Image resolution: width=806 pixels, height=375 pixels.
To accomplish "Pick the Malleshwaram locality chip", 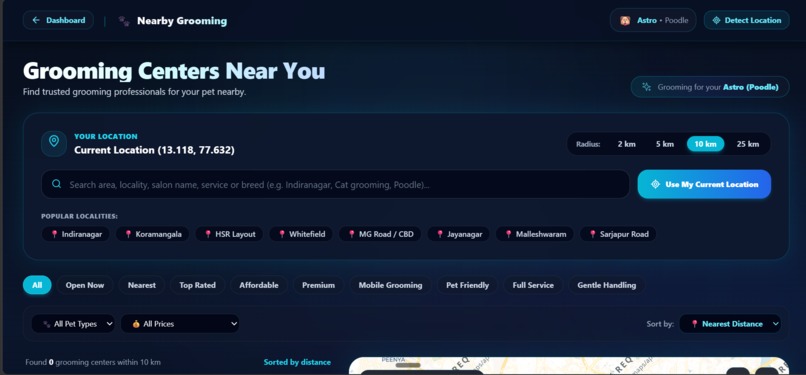I will coord(535,234).
